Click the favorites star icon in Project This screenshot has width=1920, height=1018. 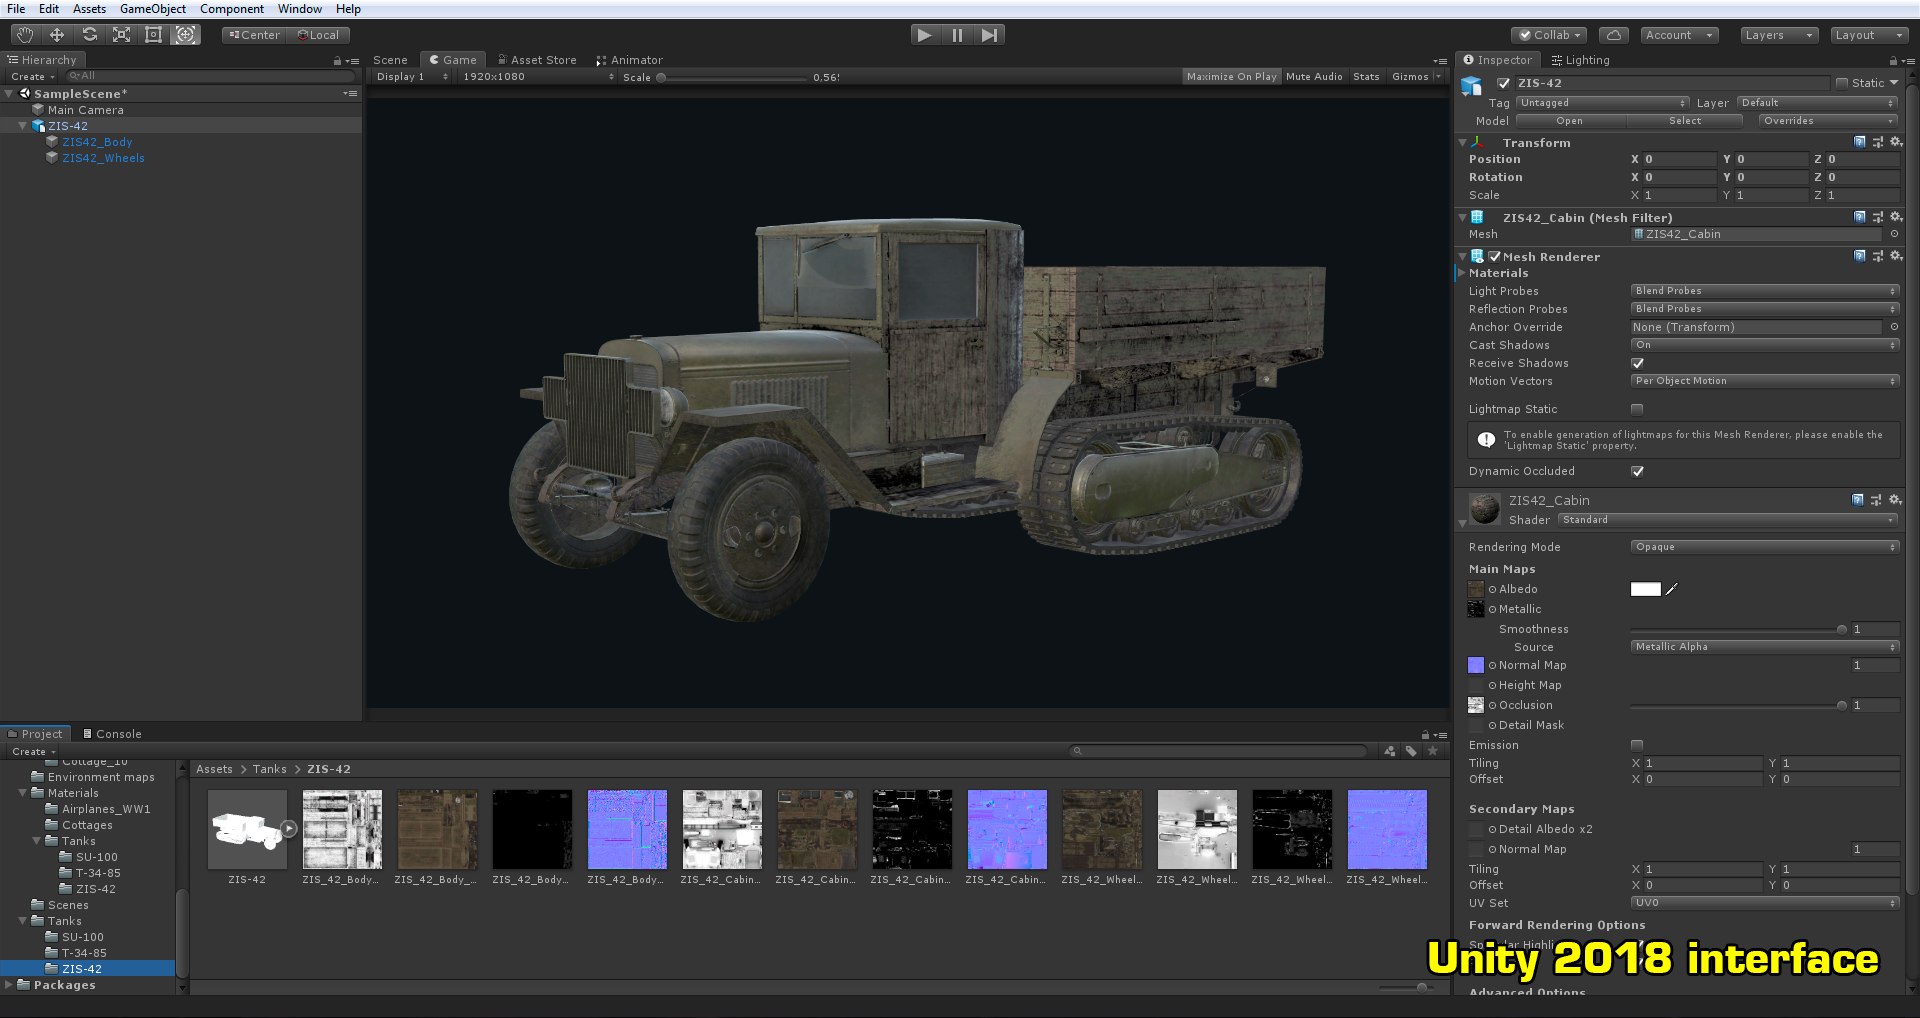pyautogui.click(x=1433, y=751)
